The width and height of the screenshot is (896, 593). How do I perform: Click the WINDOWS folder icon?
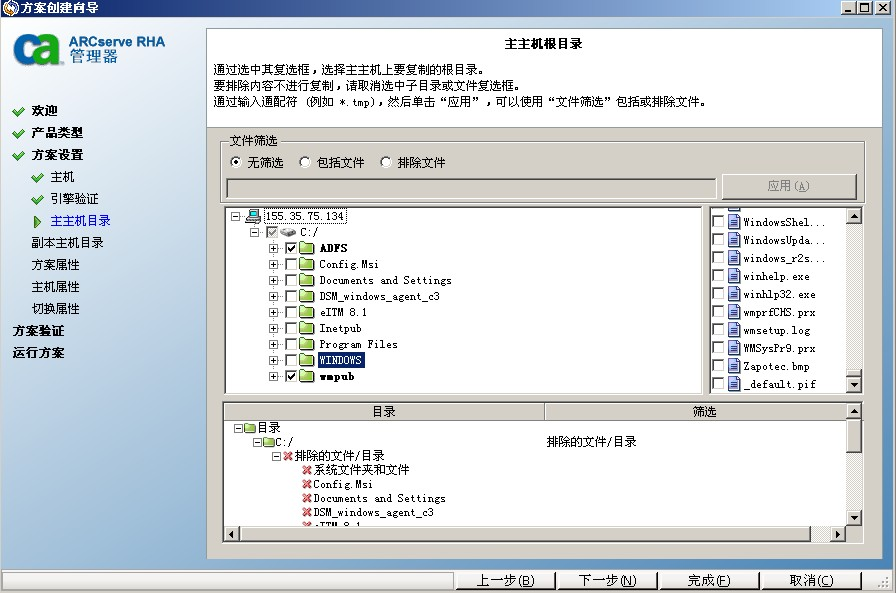(307, 360)
